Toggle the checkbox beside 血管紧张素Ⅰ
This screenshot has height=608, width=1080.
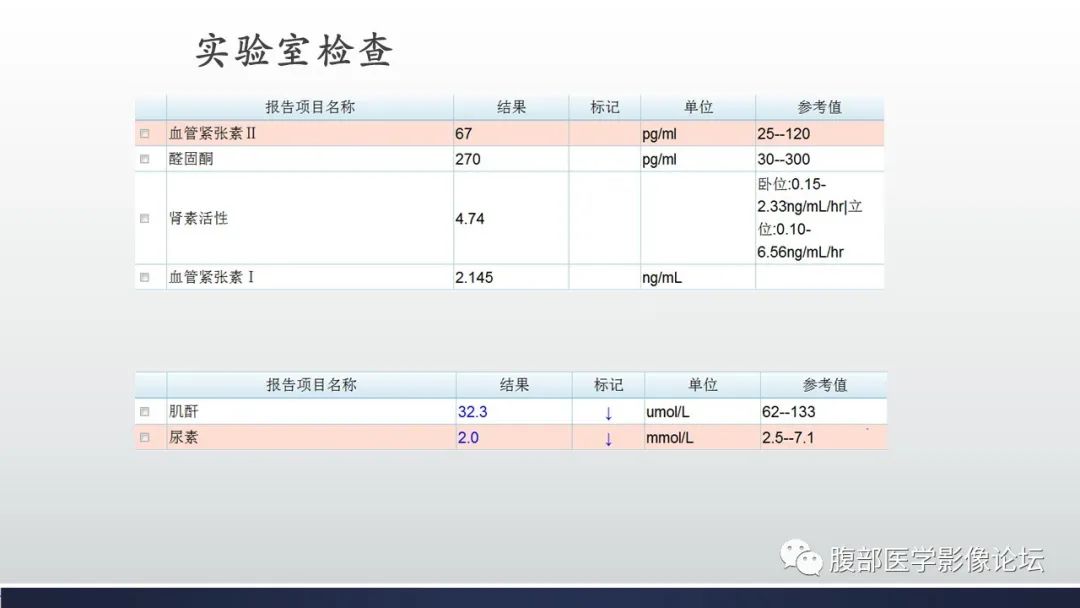(145, 277)
